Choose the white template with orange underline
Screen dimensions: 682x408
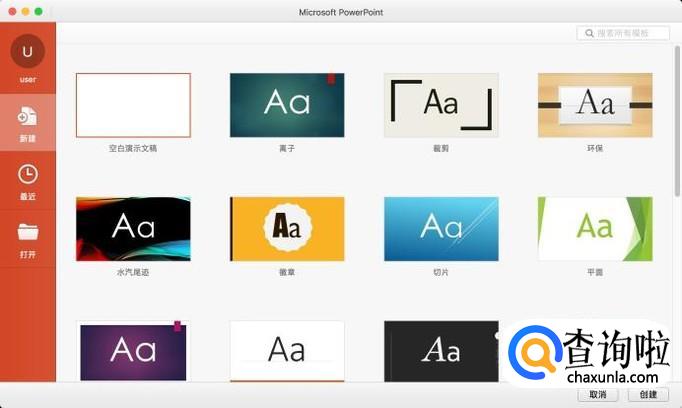[287, 351]
